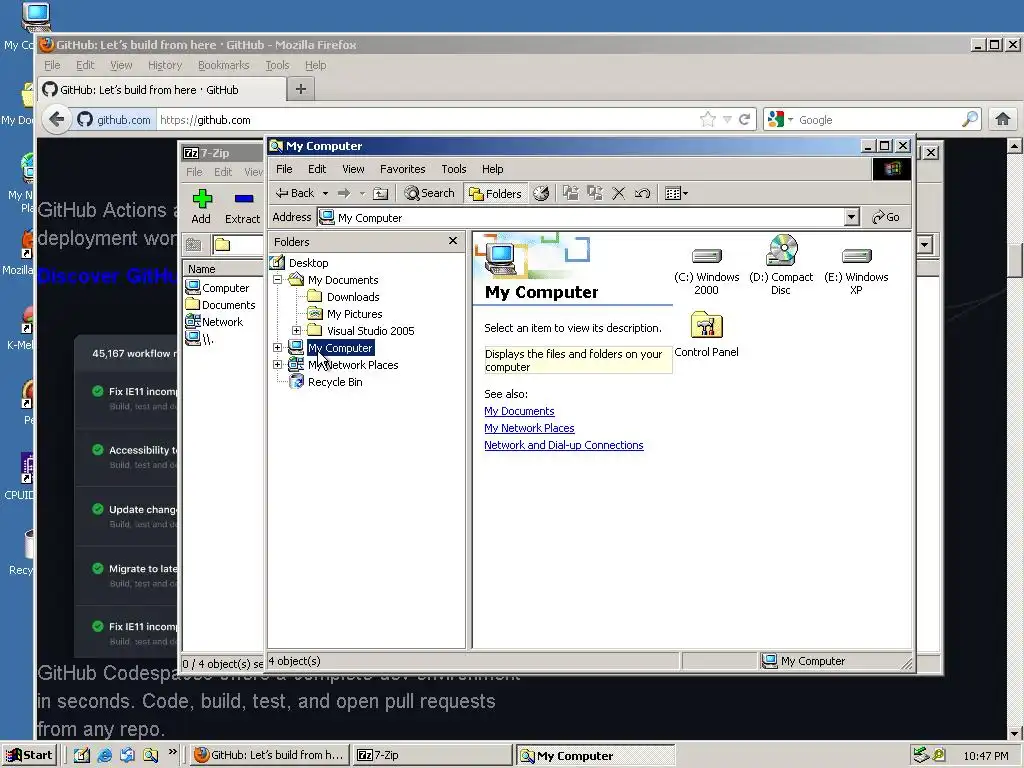This screenshot has height=768, width=1024.
Task: Open Network and Dial-up Connections link
Action: tap(564, 445)
